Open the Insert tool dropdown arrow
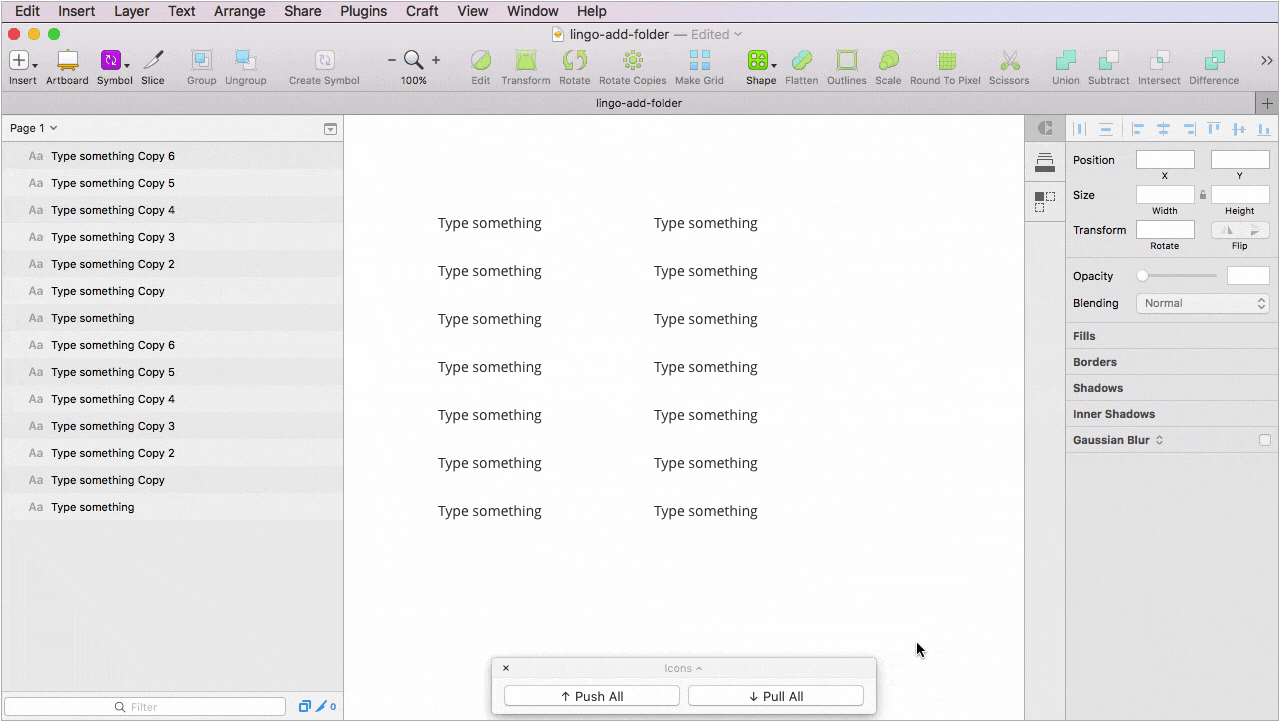Screen dimensions: 1280x722 coord(35,66)
